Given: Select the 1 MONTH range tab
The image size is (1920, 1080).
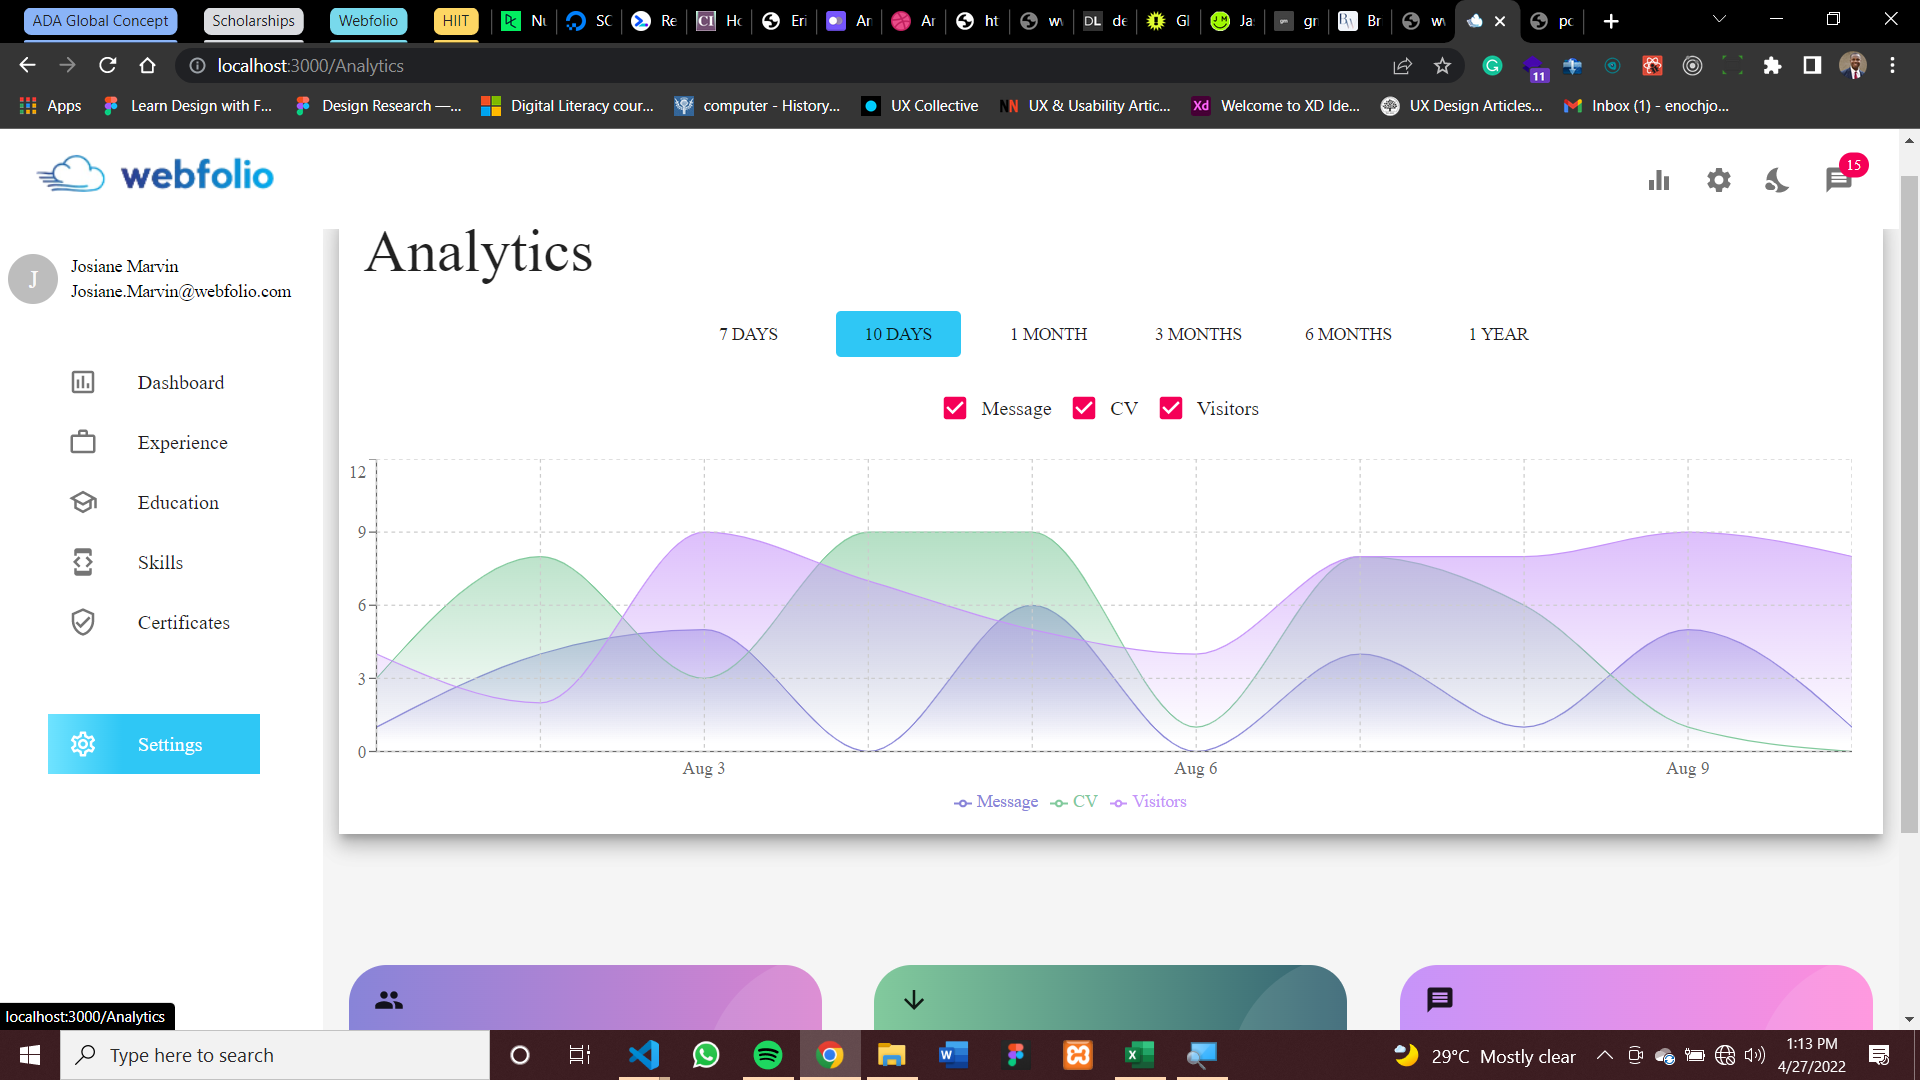Looking at the screenshot, I should [1048, 334].
